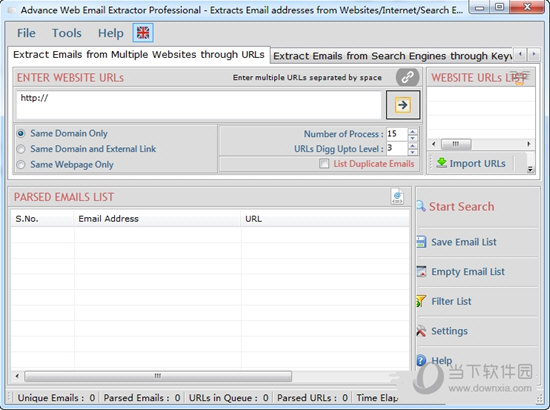Switch to Extract Emails from Search Engines tab
The image size is (550, 410).
click(392, 56)
